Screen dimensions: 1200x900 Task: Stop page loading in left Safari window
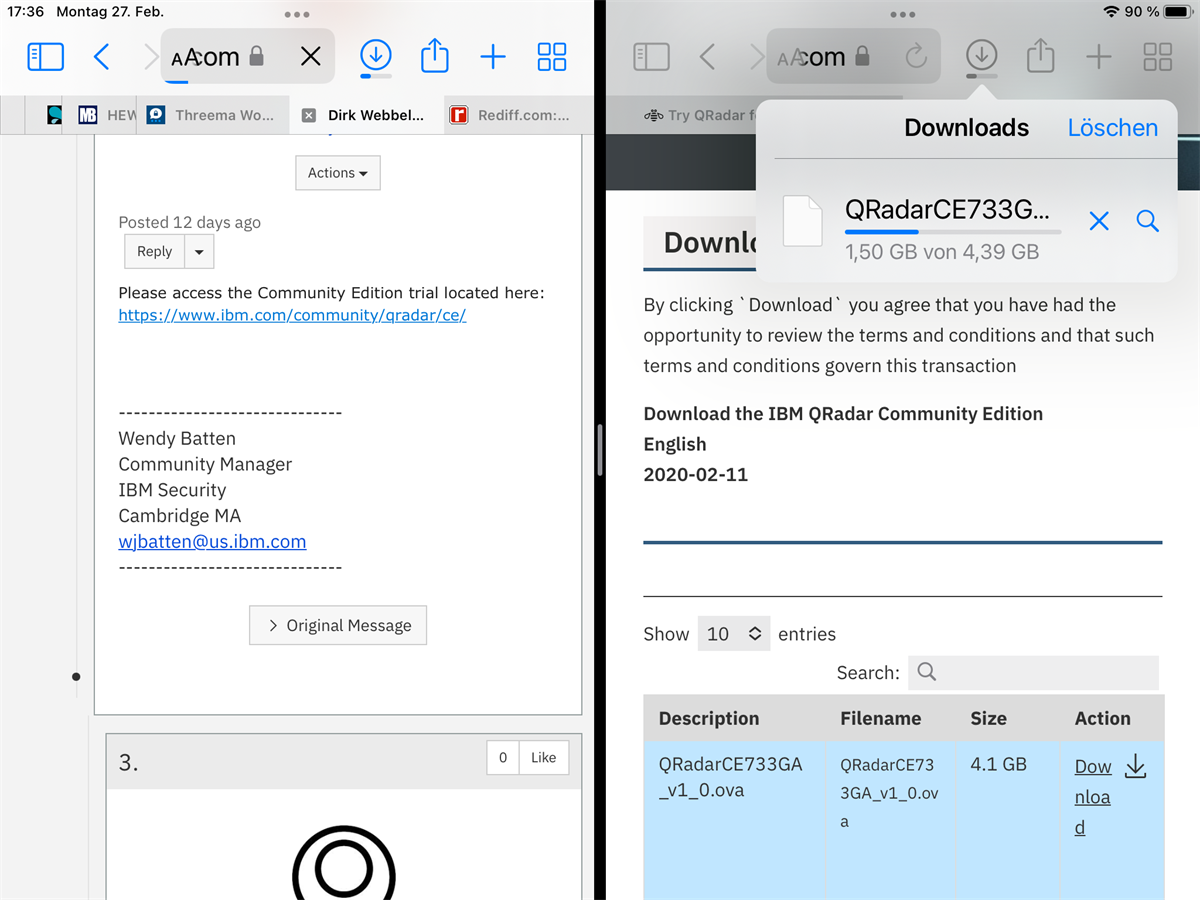(311, 56)
